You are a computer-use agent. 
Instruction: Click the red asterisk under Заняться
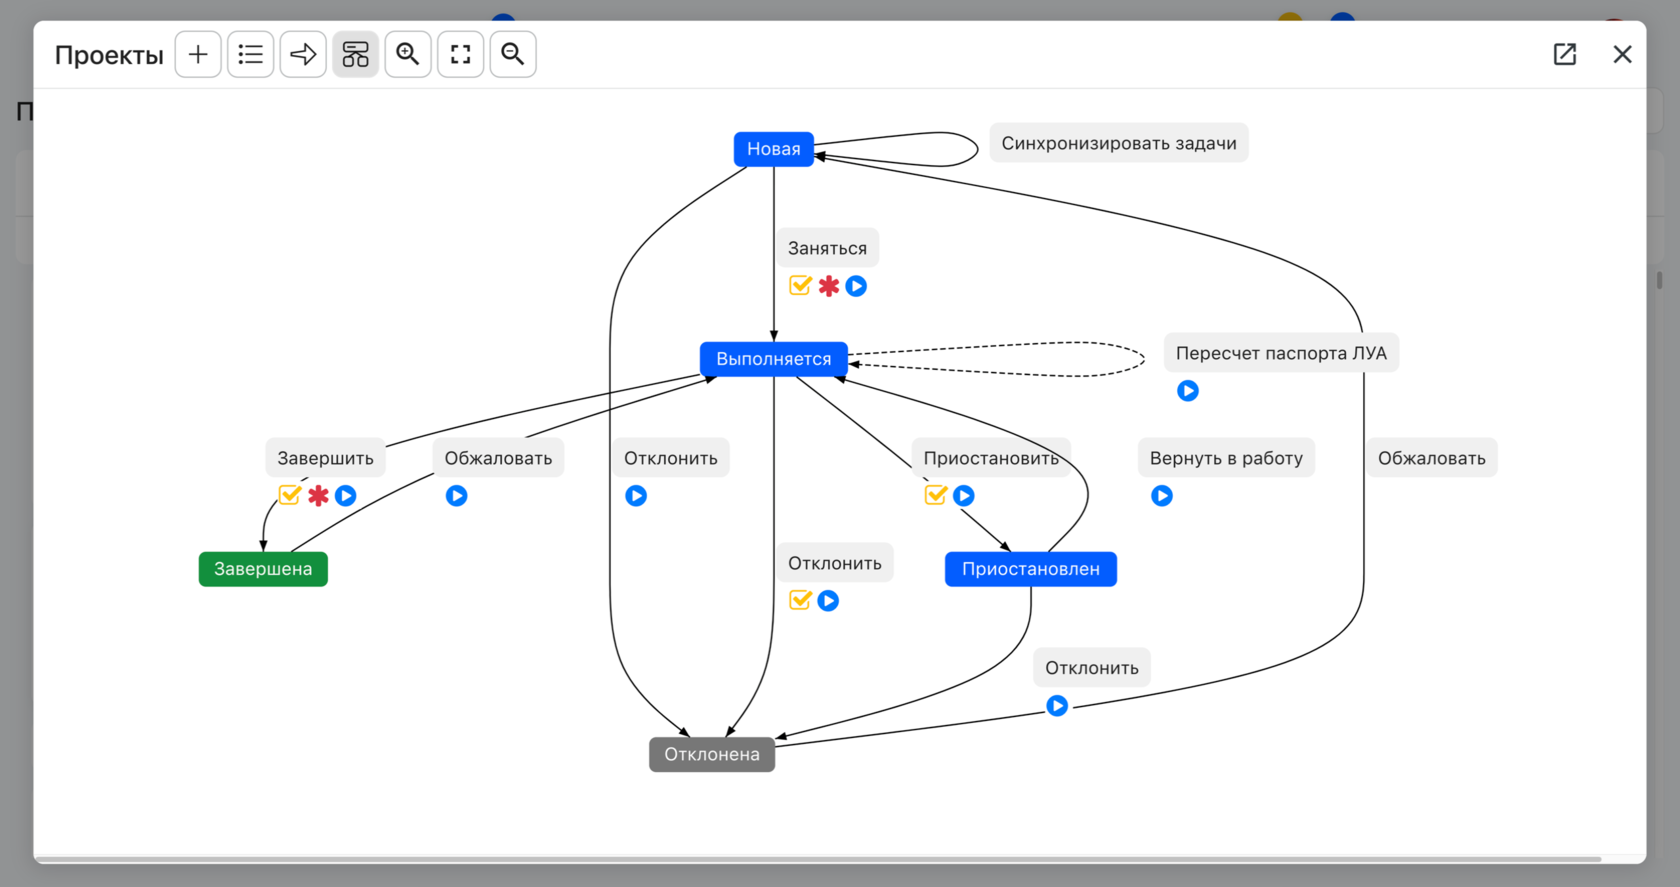click(x=829, y=286)
